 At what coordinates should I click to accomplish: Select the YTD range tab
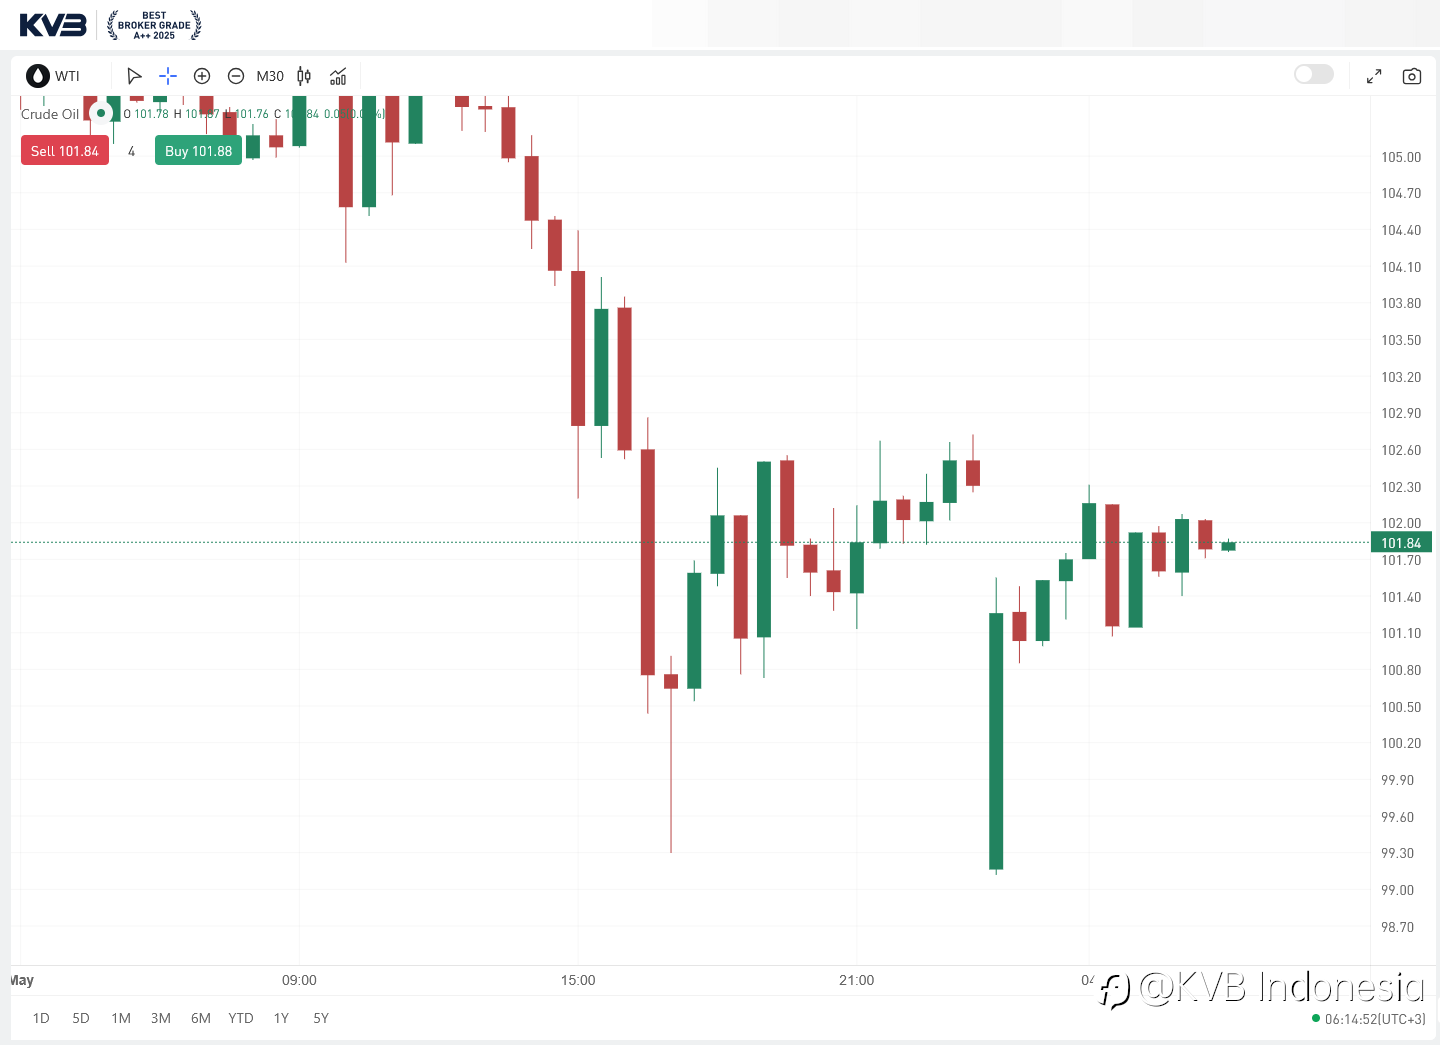click(241, 1018)
